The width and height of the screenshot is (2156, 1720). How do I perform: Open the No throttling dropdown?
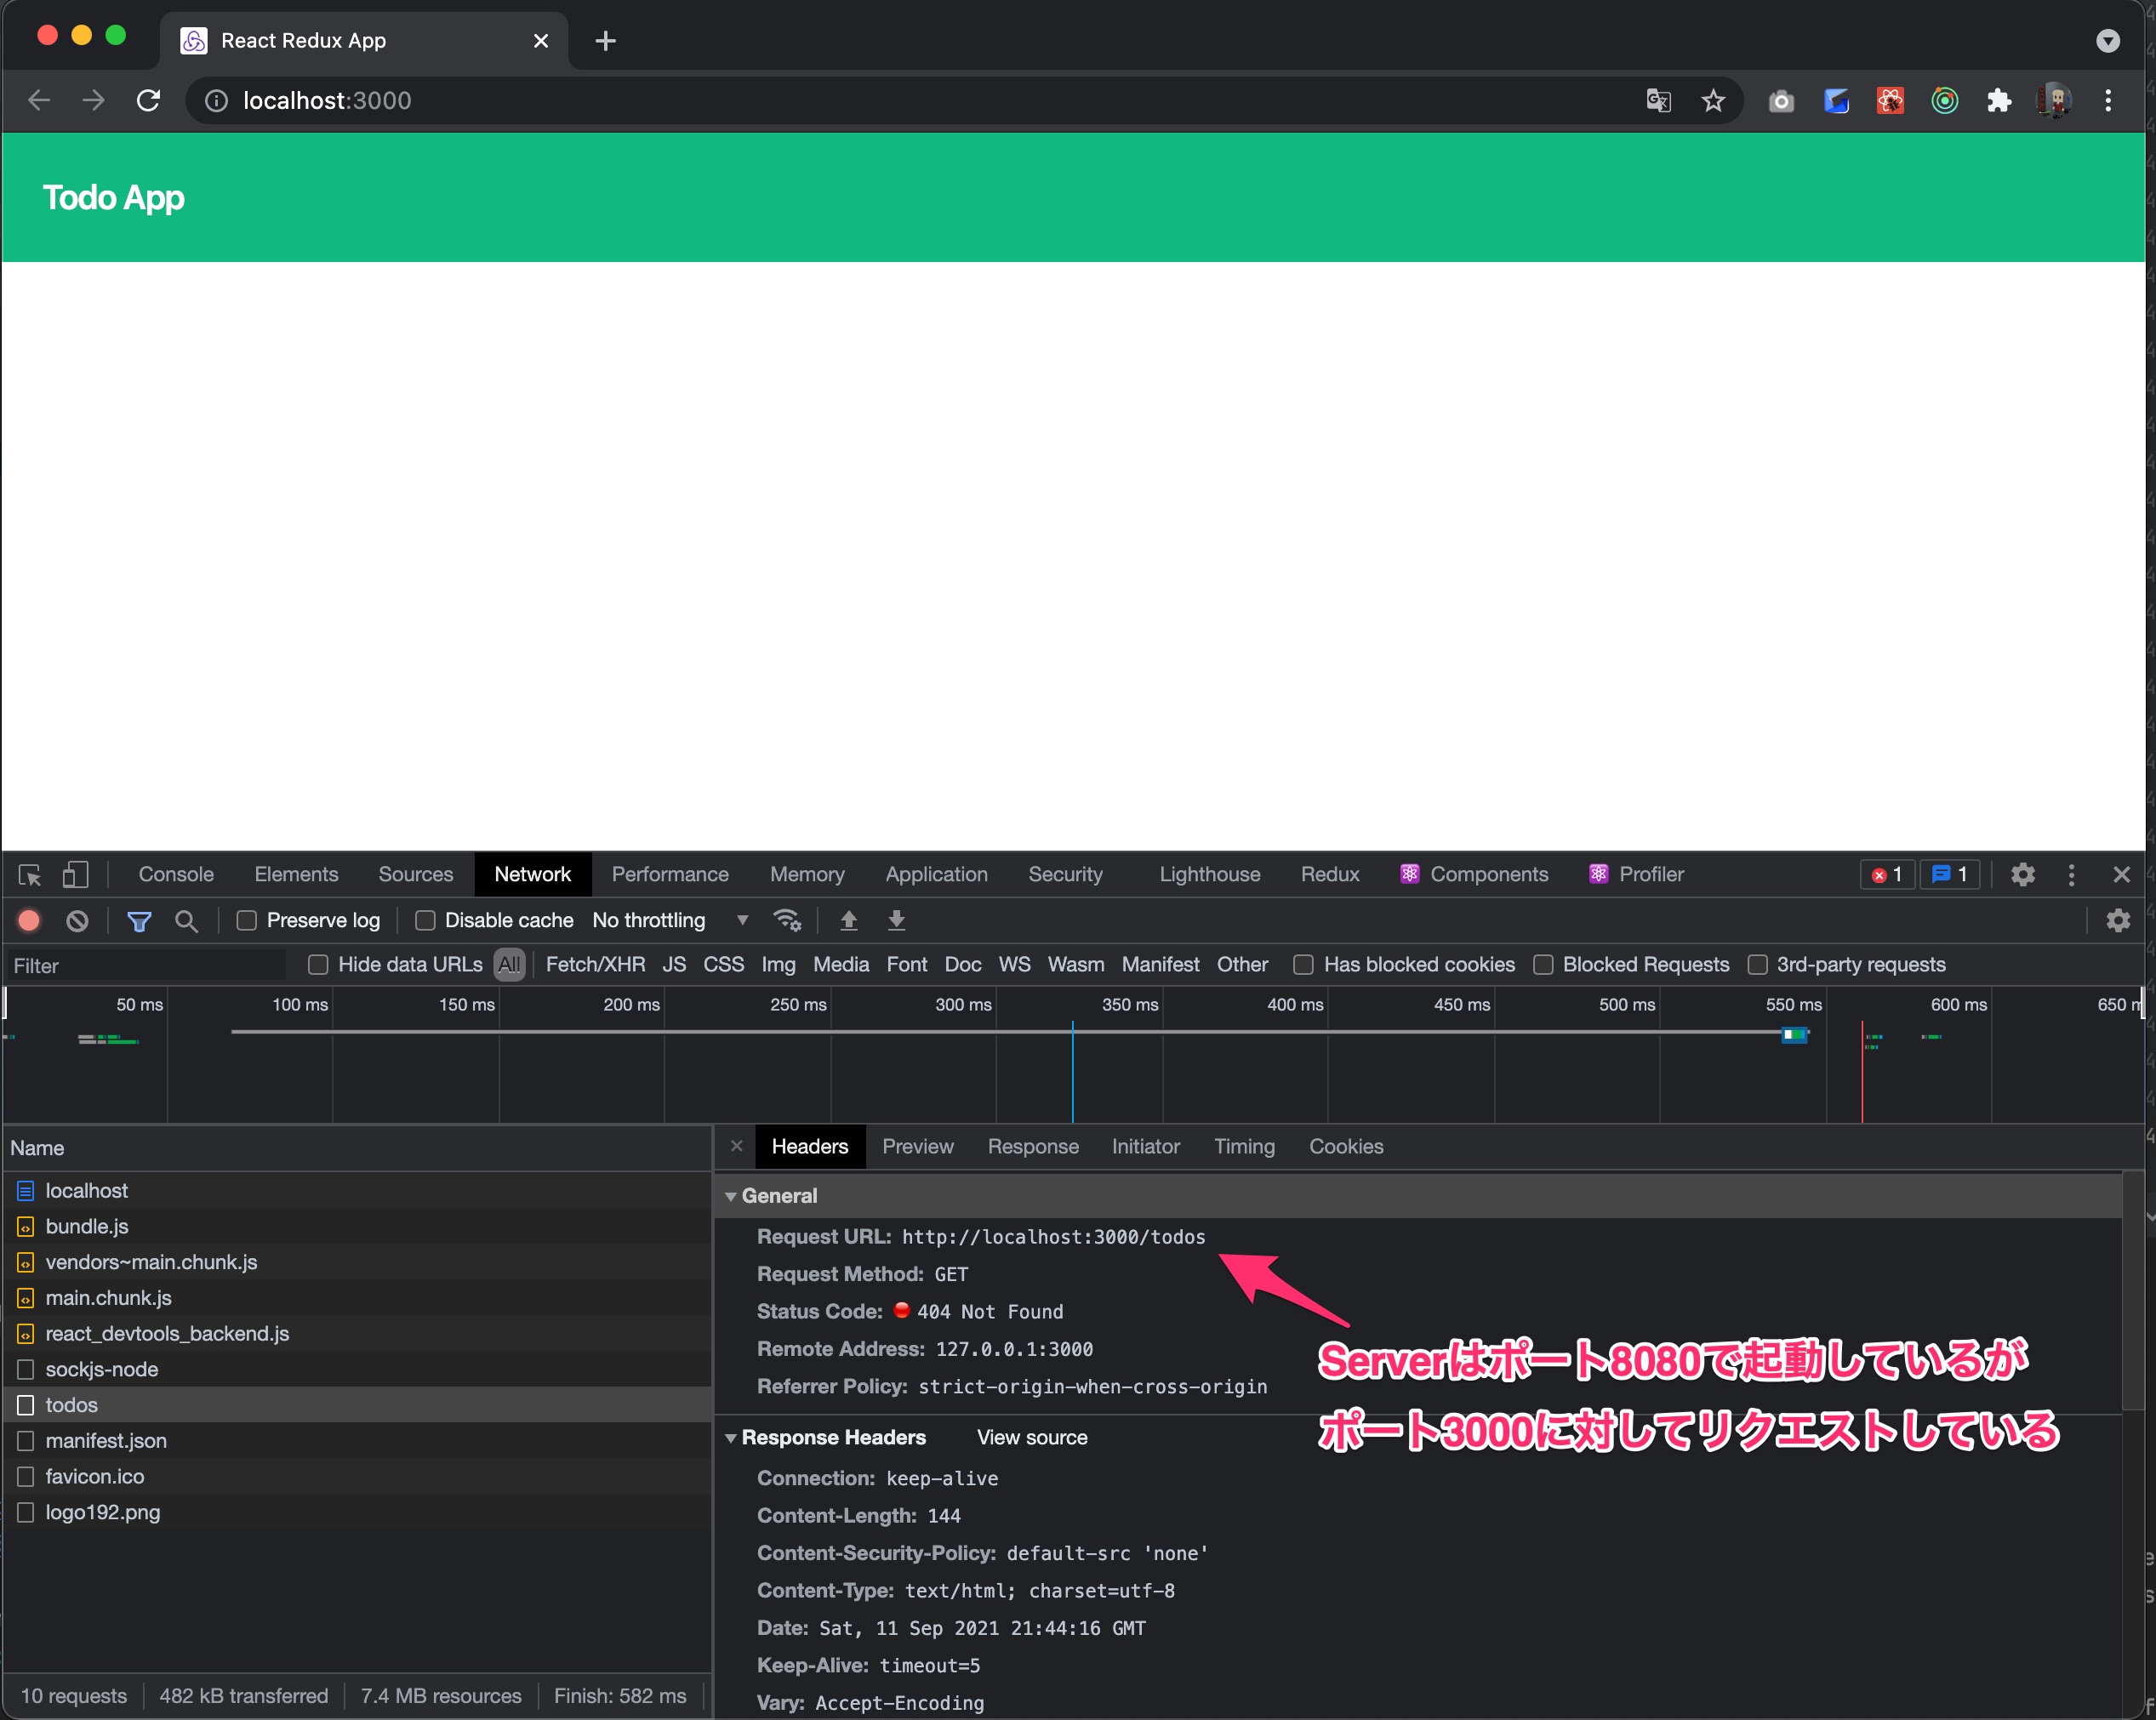click(670, 920)
